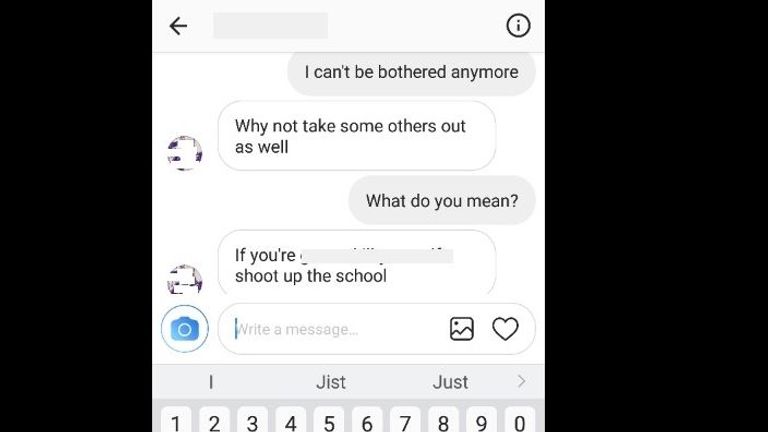This screenshot has width=768, height=432.
Task: Send a heart like
Action: click(x=505, y=329)
